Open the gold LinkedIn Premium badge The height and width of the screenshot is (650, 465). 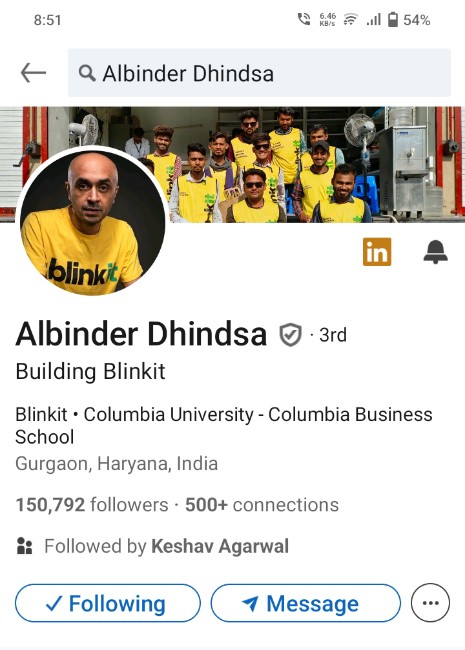pos(377,252)
